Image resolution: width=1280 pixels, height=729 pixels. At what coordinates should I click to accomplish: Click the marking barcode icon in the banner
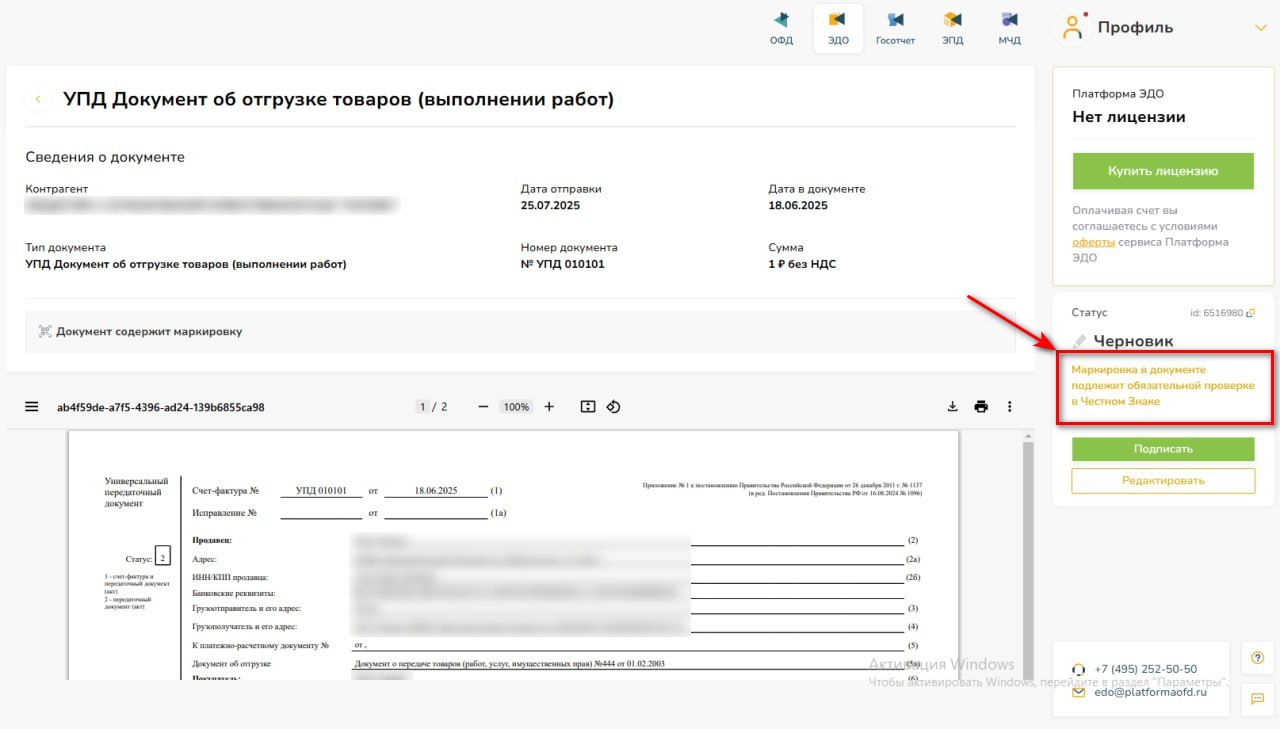pyautogui.click(x=45, y=331)
